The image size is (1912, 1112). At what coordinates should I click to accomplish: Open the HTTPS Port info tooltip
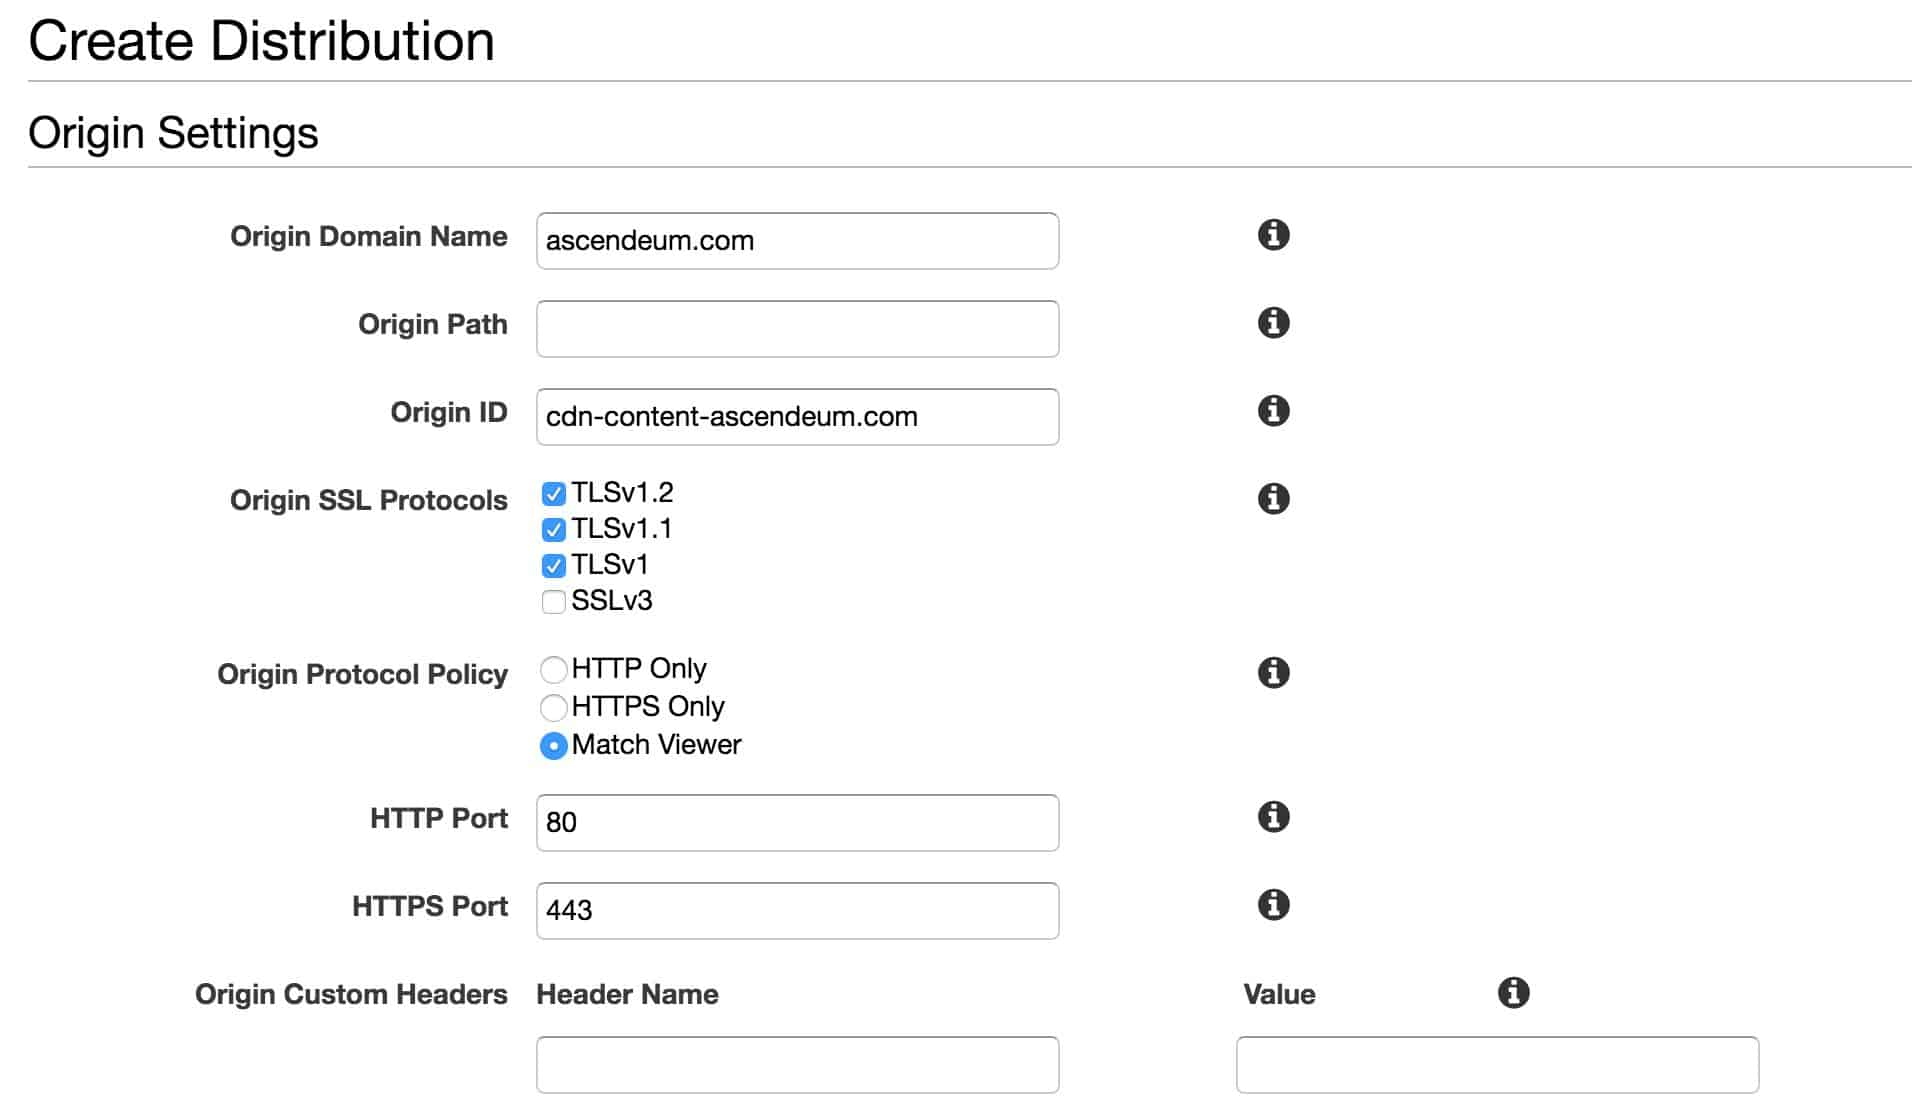tap(1272, 904)
